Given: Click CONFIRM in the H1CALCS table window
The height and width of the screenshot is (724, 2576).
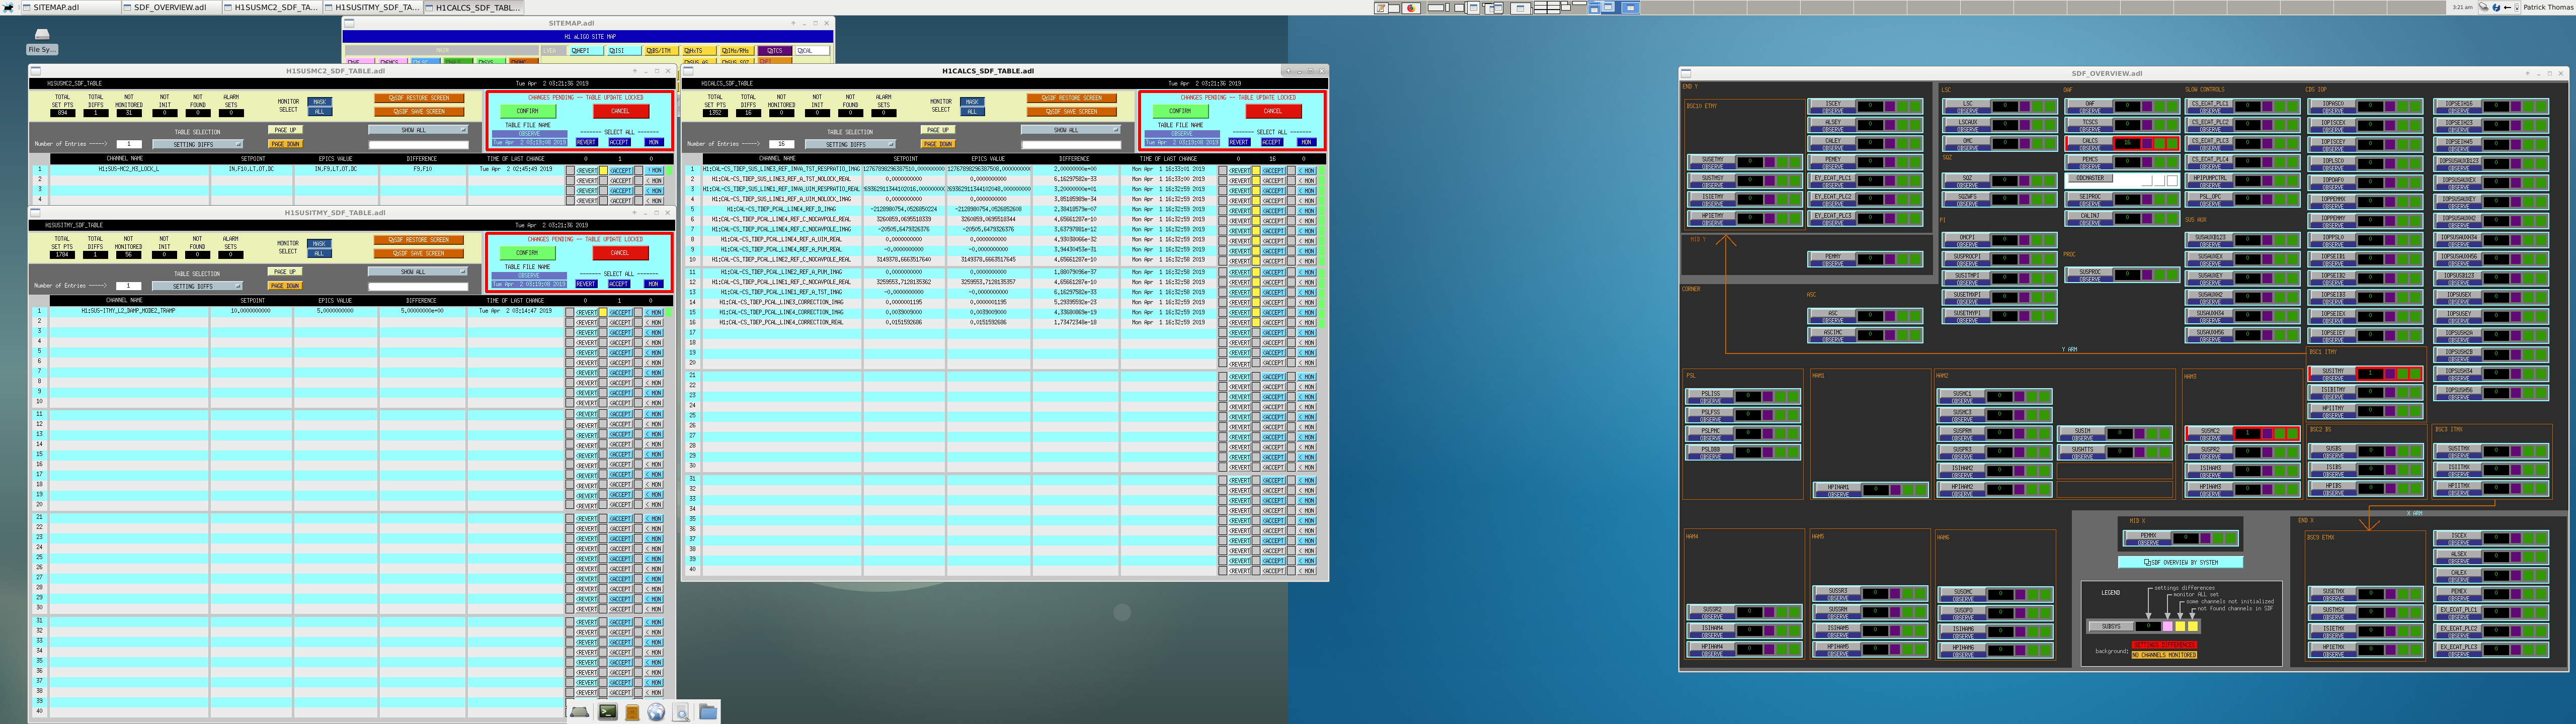Looking at the screenshot, I should point(1180,111).
